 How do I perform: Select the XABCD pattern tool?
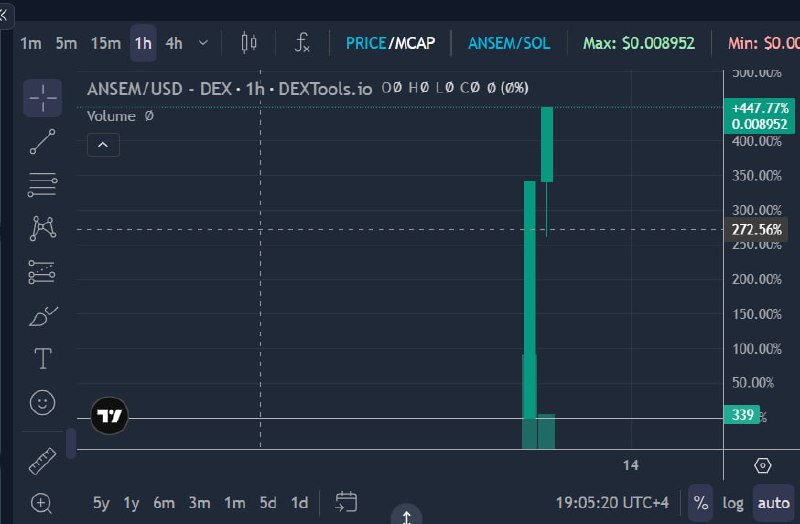[43, 228]
